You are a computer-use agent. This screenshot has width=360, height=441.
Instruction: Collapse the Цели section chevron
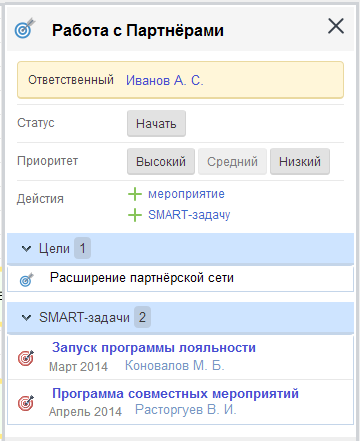click(26, 248)
